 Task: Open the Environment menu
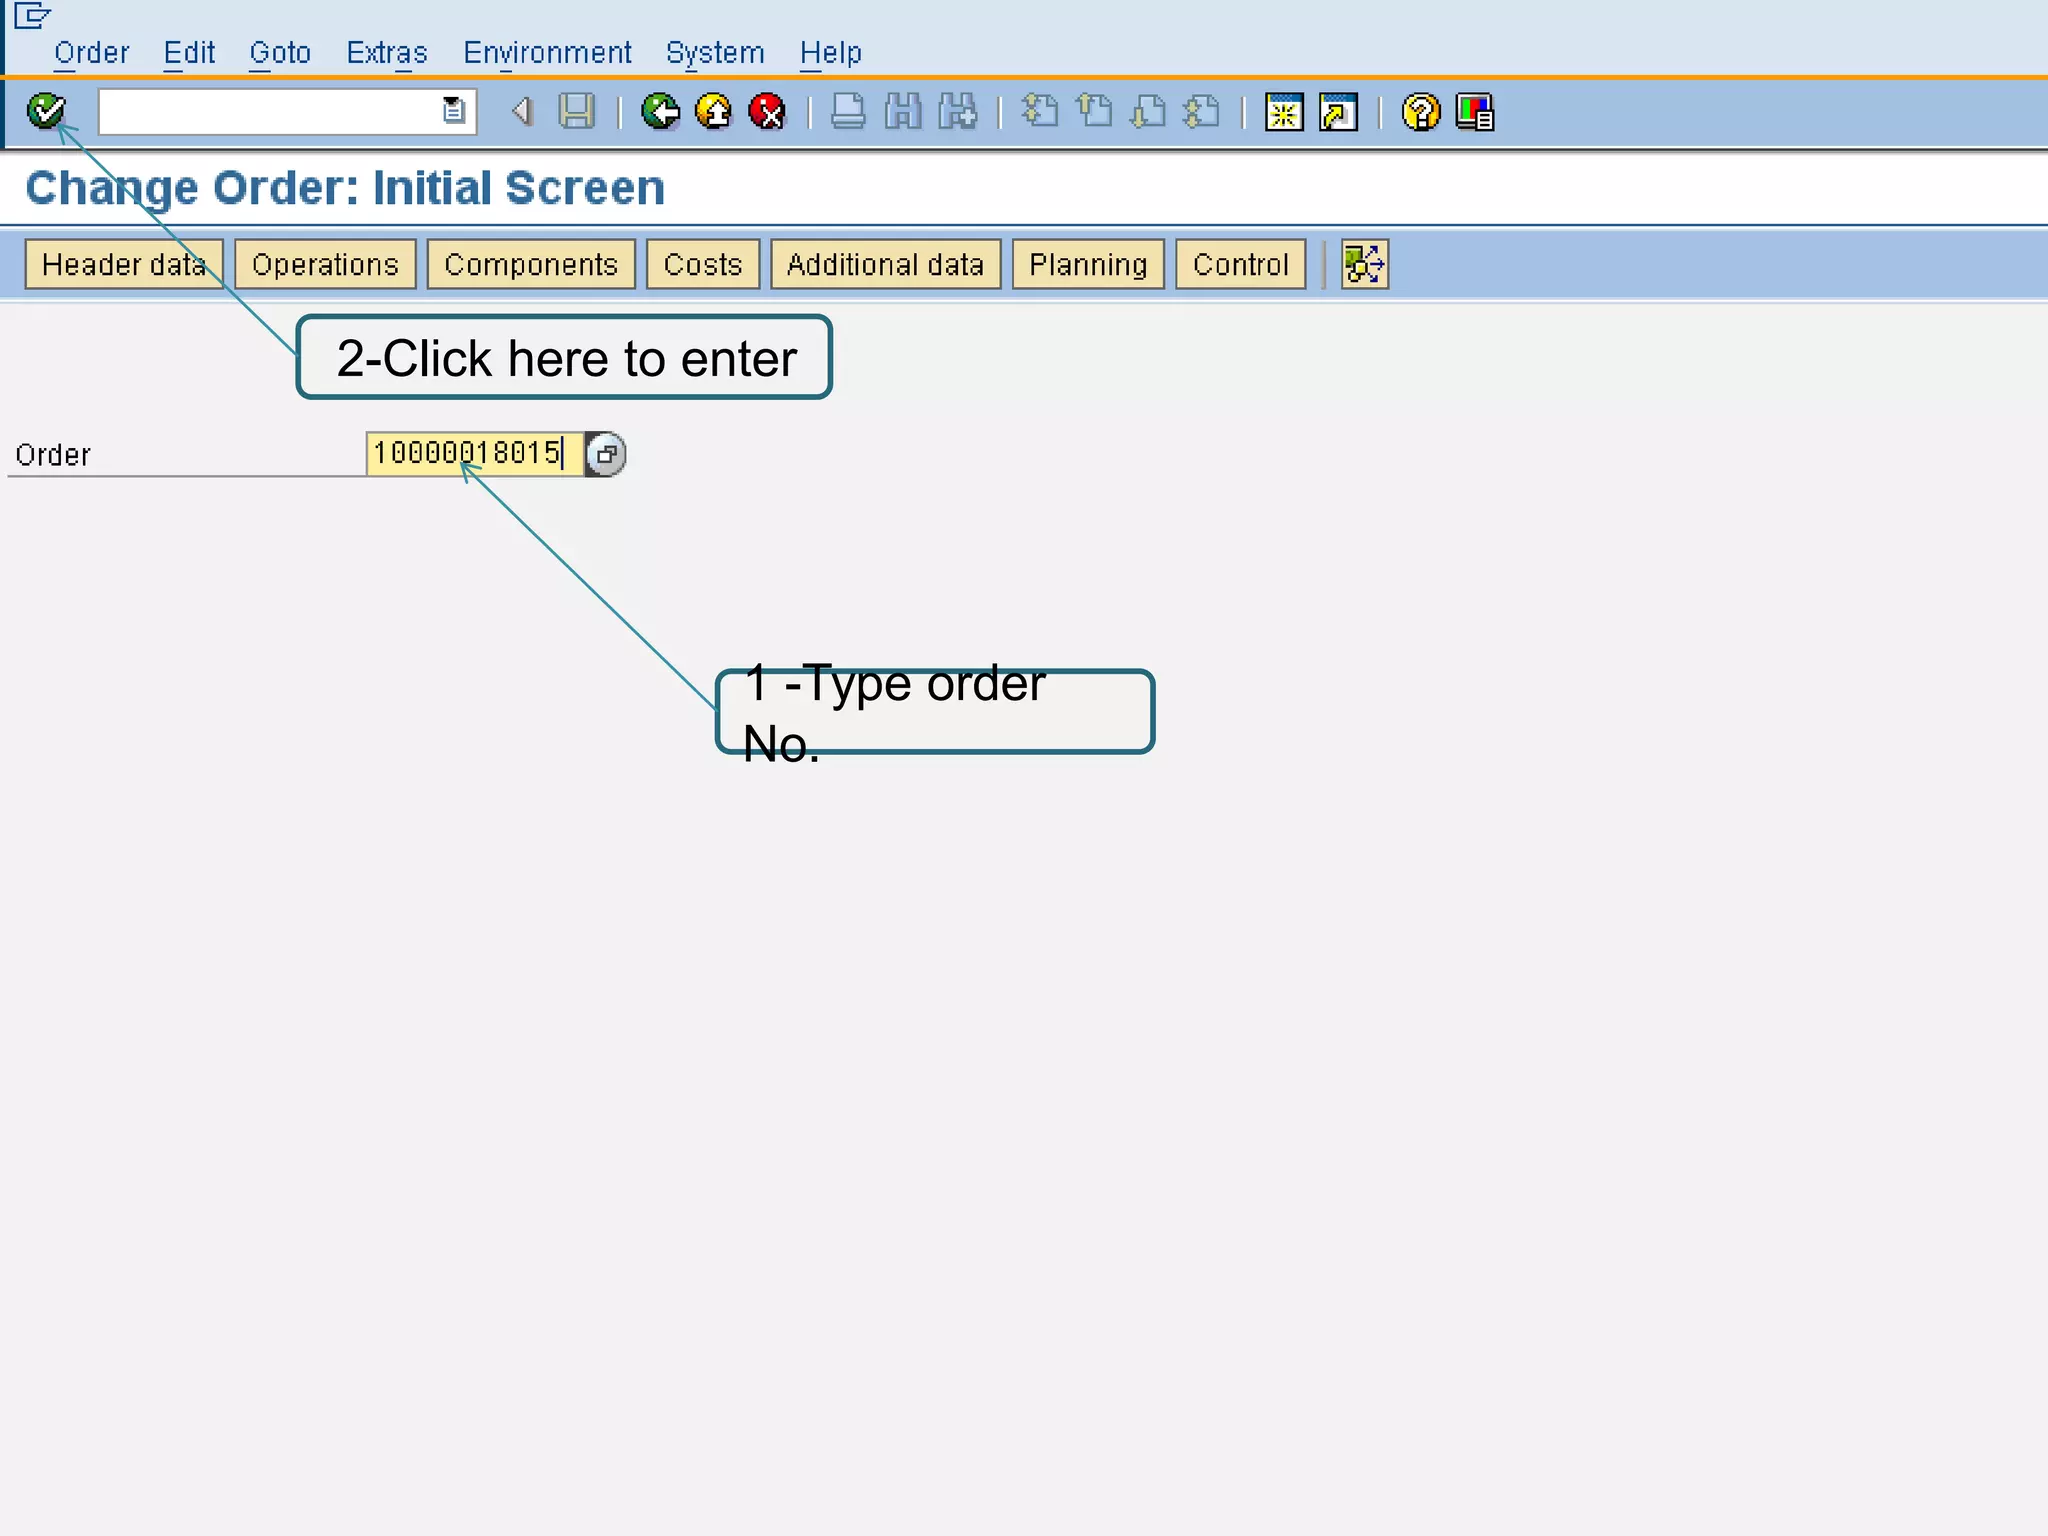[547, 52]
